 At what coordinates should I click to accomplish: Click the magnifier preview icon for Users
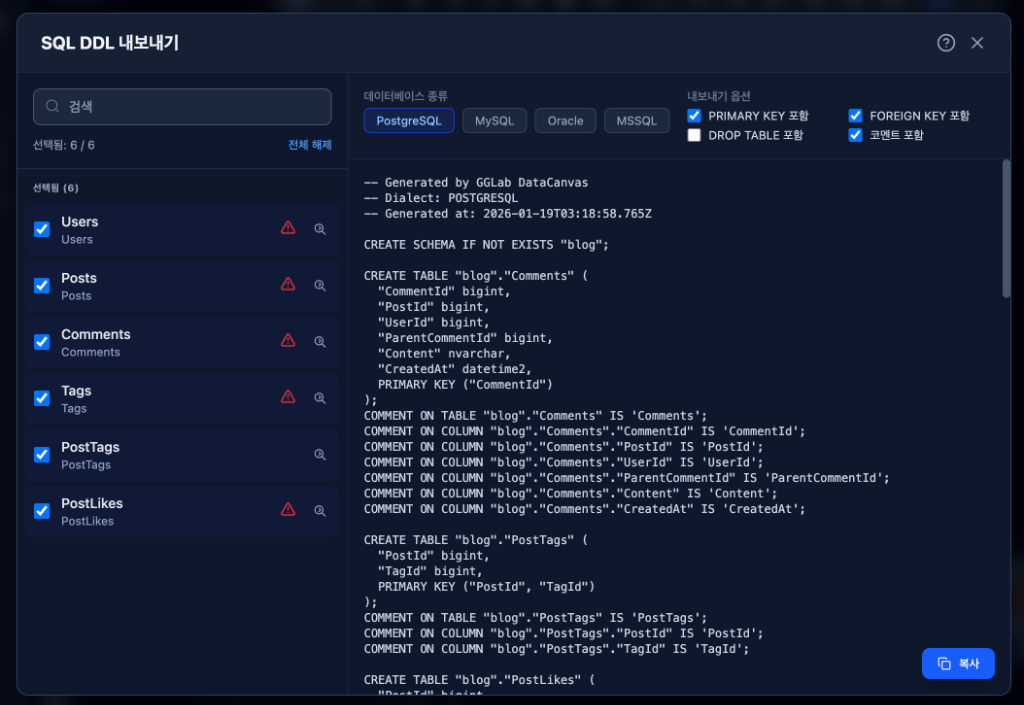(320, 229)
